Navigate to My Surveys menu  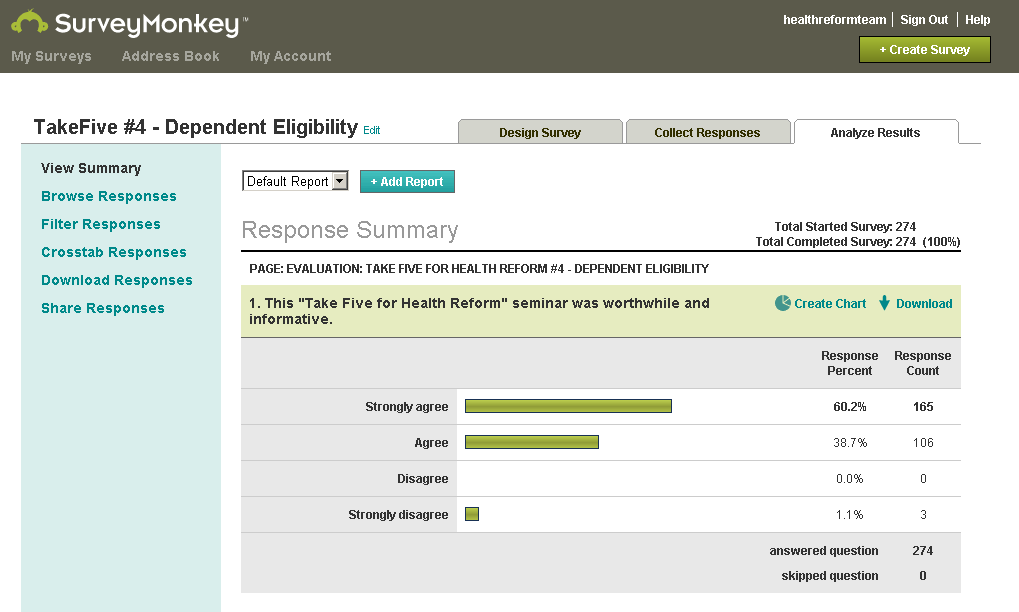(x=51, y=56)
